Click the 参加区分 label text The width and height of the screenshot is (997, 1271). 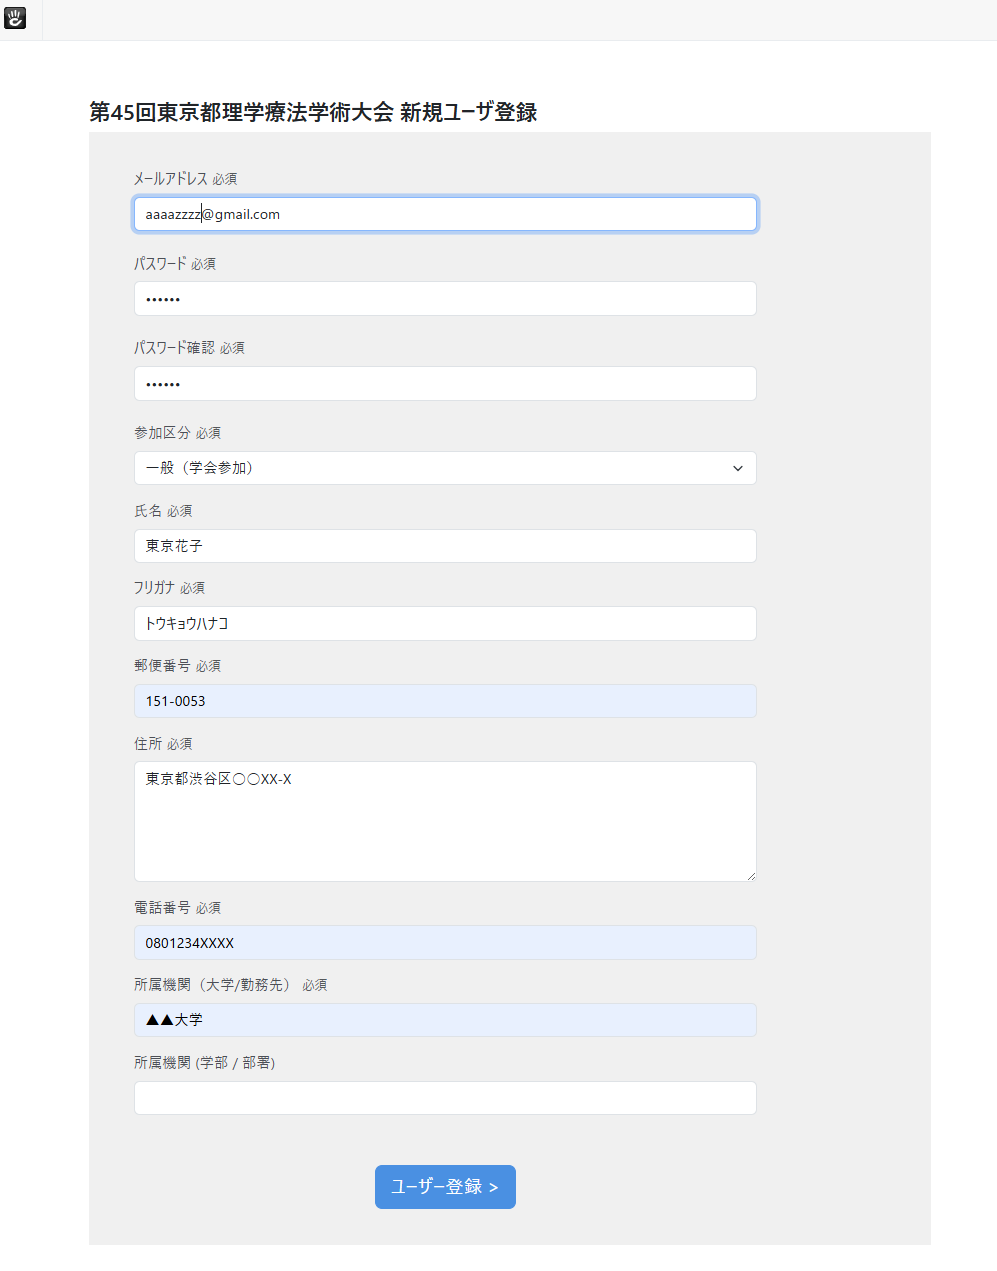pyautogui.click(x=162, y=432)
